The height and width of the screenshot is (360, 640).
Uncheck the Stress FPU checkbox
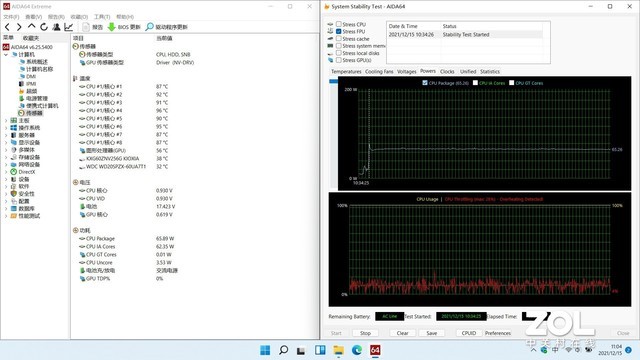(x=338, y=31)
